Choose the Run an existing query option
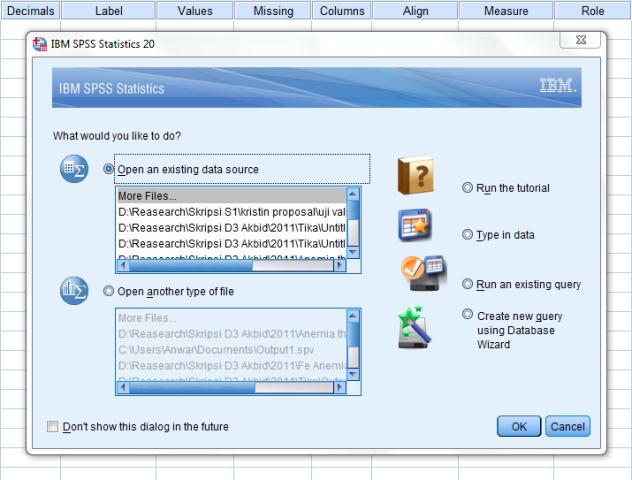Image resolution: width=632 pixels, height=480 pixels. [467, 284]
